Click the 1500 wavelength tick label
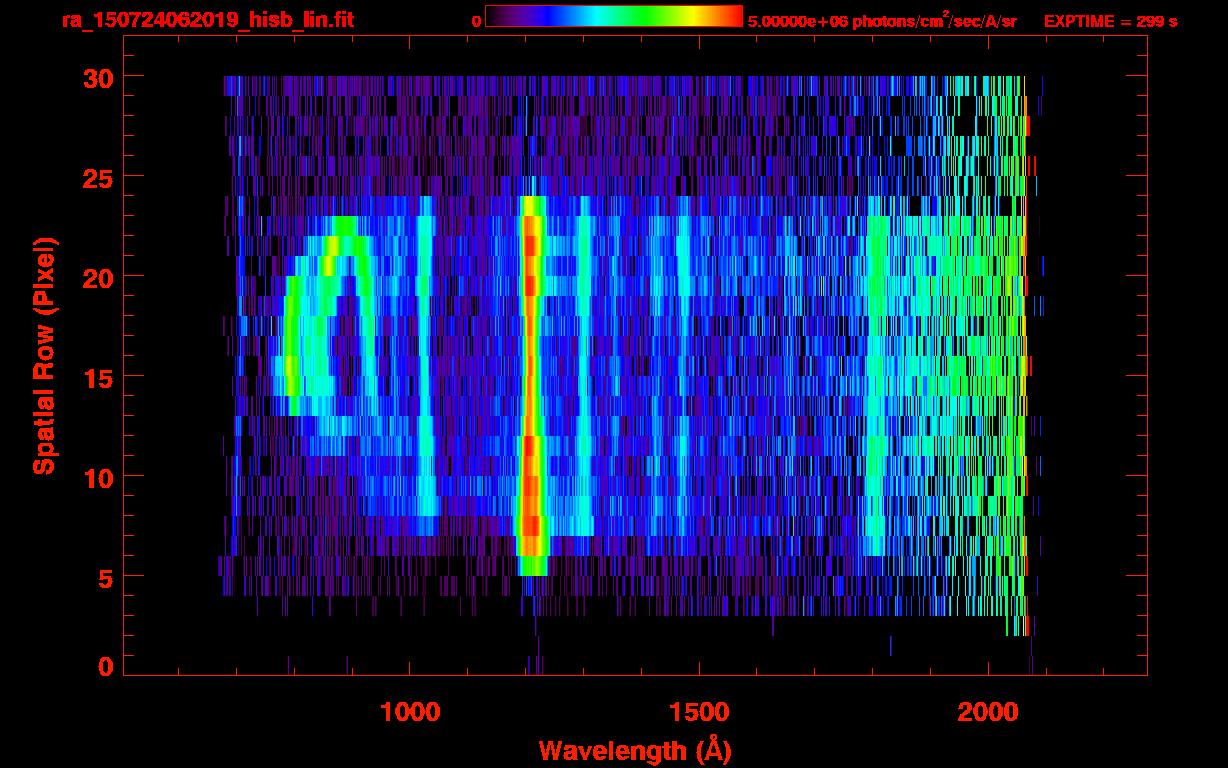This screenshot has height=768, width=1228. tap(699, 712)
